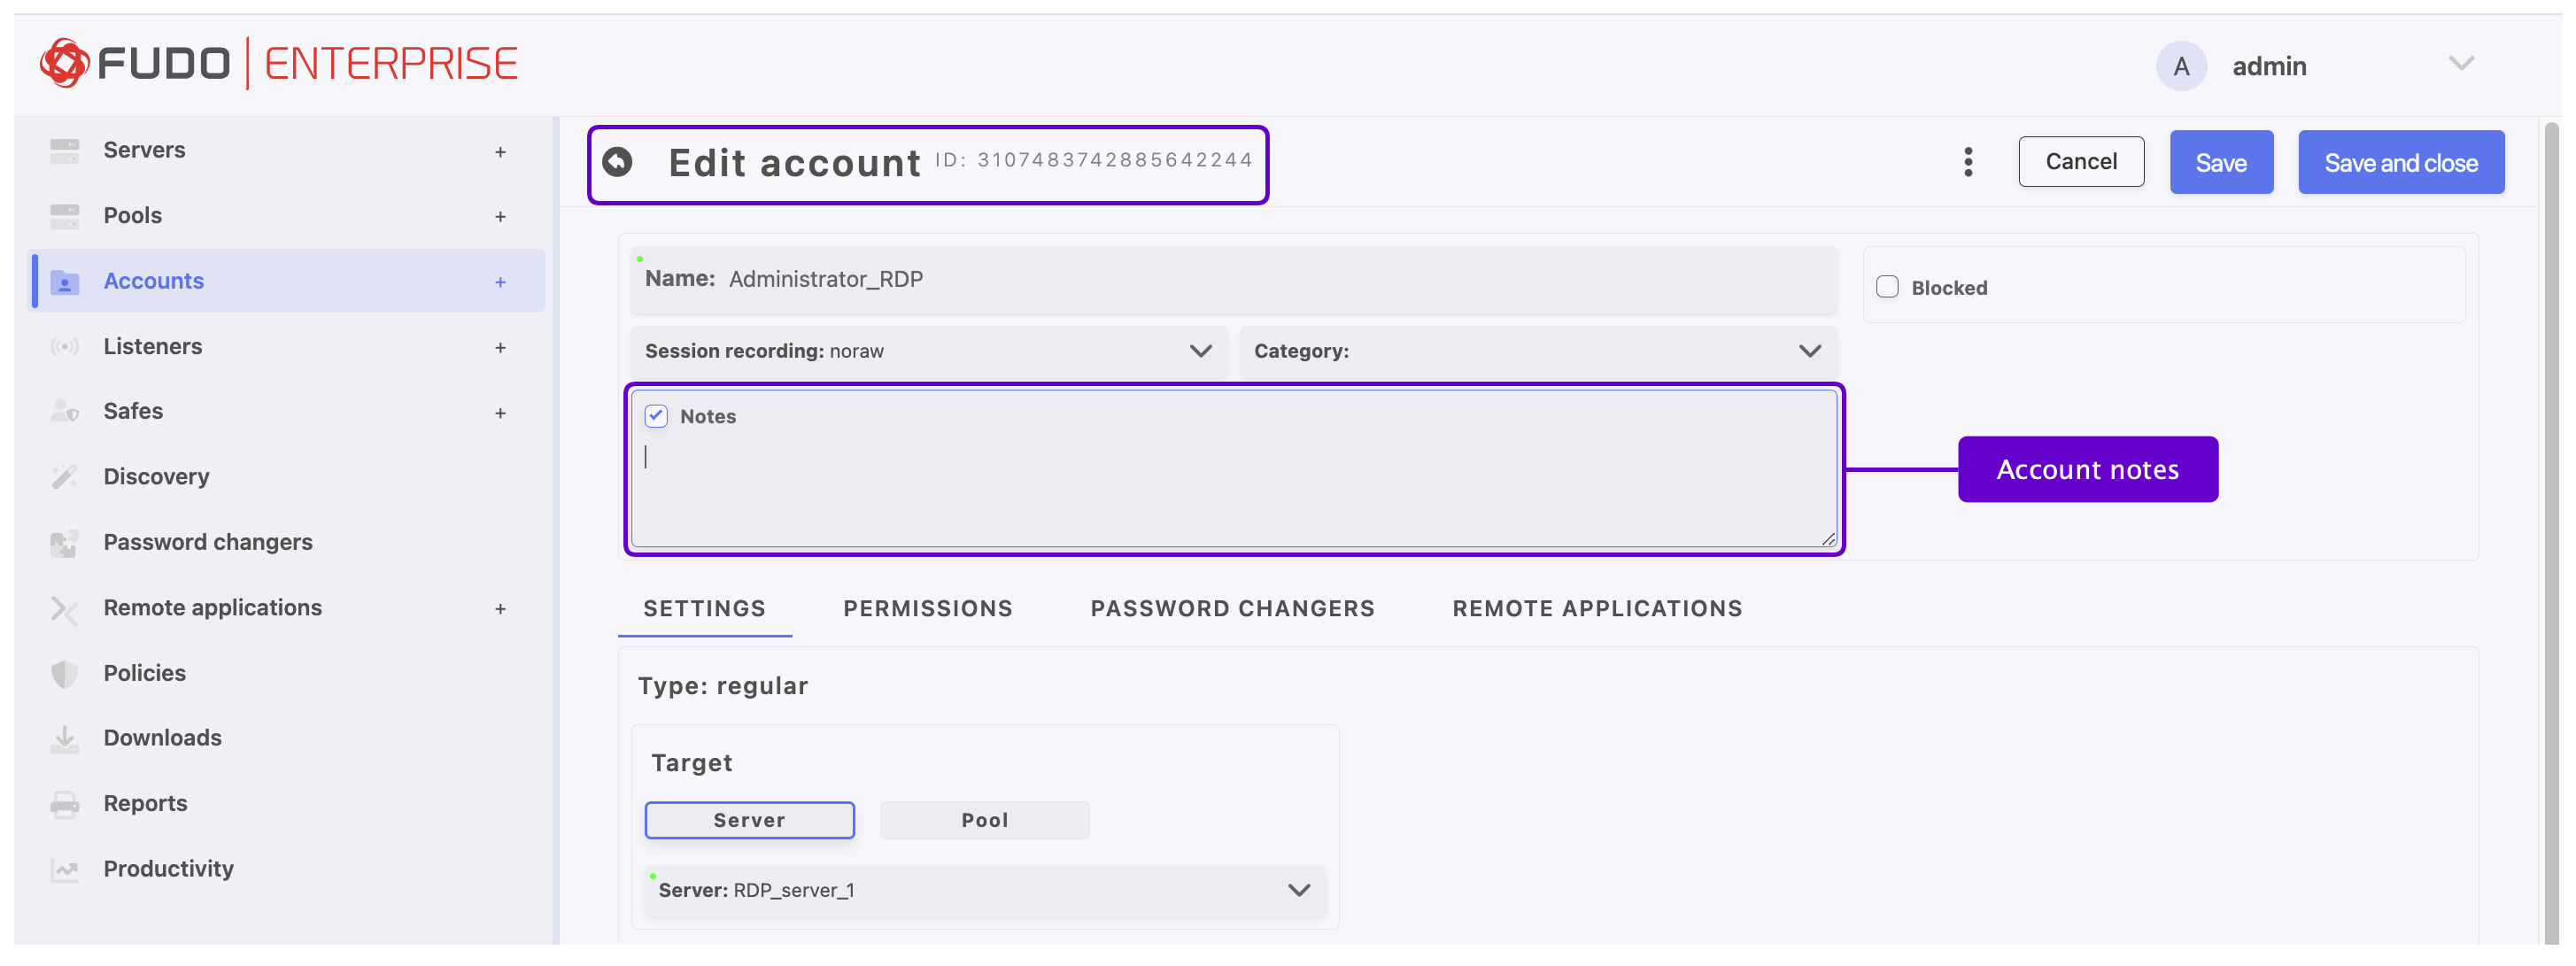Add a new server with plus icon

tap(500, 152)
